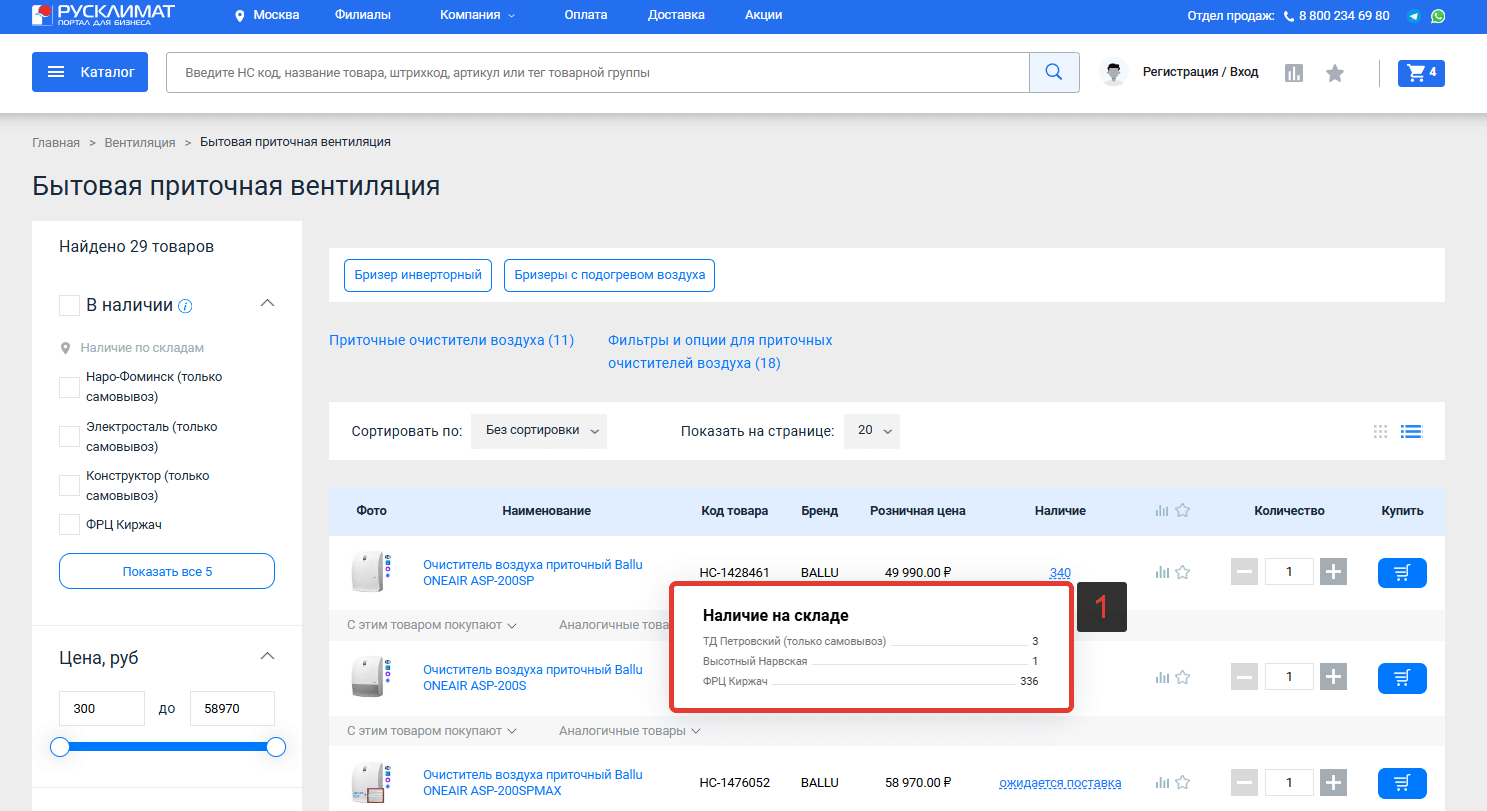The width and height of the screenshot is (1487, 811).
Task: Open the Telegram contact icon
Action: (1414, 16)
